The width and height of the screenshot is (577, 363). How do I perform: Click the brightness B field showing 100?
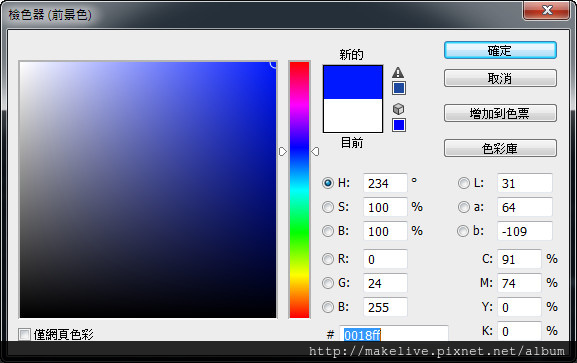pos(385,231)
